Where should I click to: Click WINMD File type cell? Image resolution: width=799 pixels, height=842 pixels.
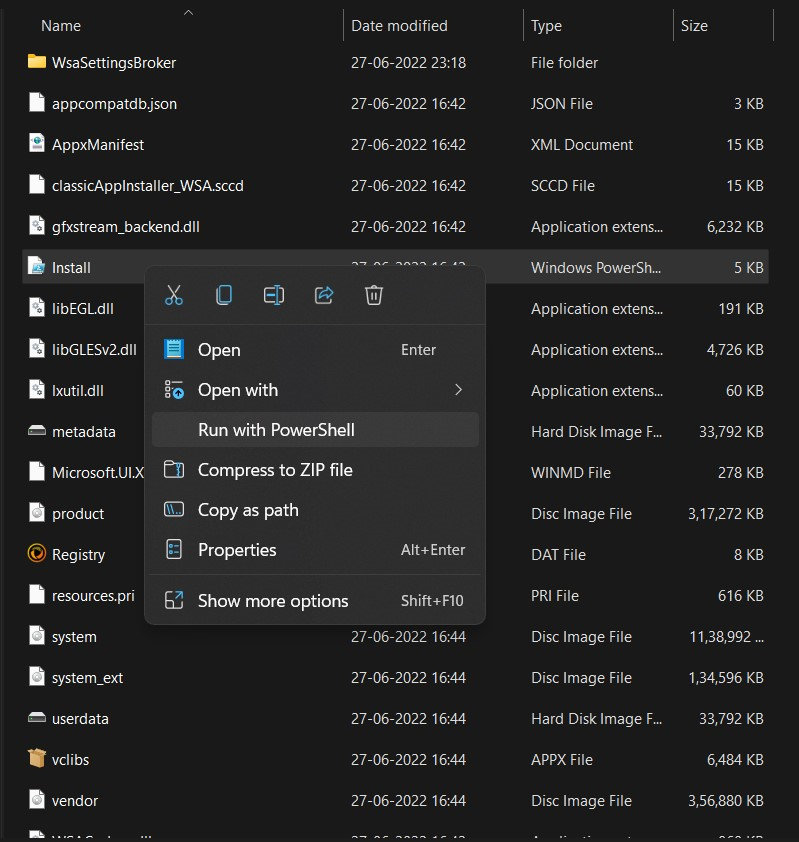pos(571,473)
